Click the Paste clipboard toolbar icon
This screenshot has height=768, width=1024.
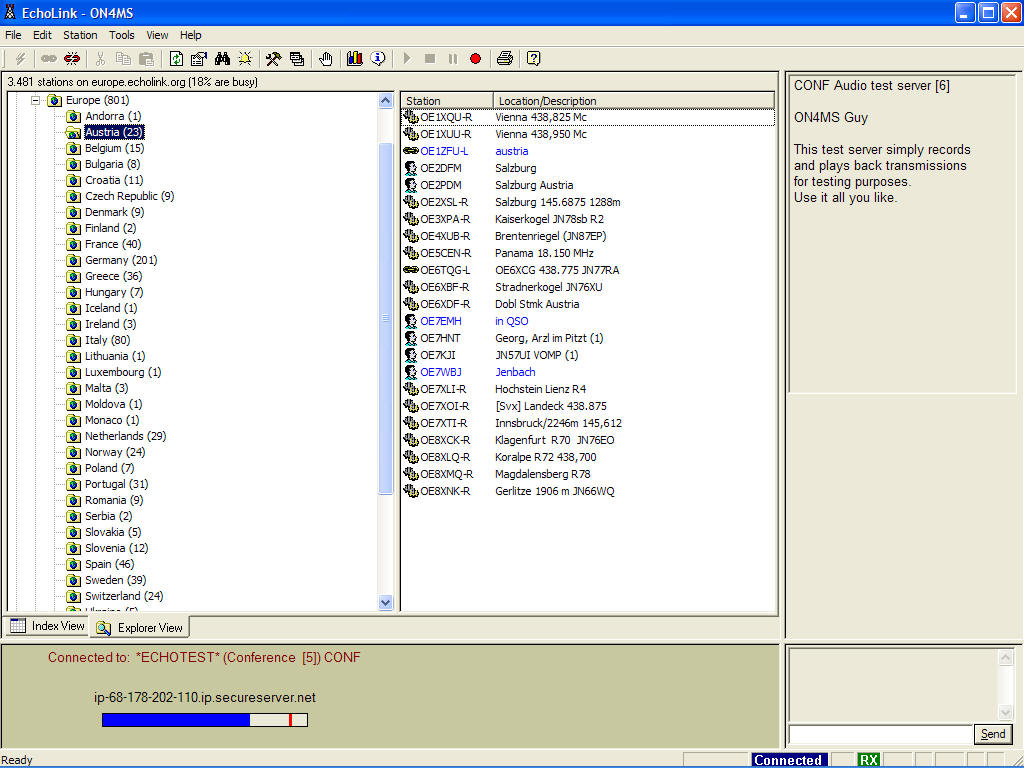pos(147,59)
